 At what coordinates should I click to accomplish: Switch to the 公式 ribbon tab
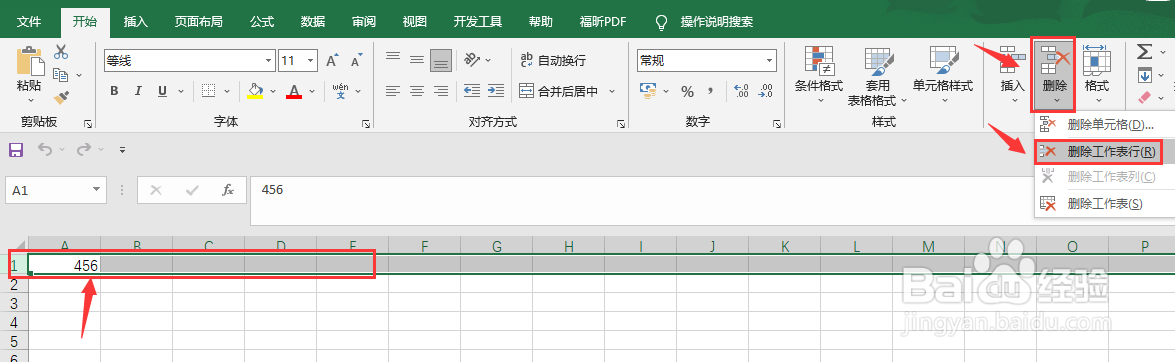(262, 22)
